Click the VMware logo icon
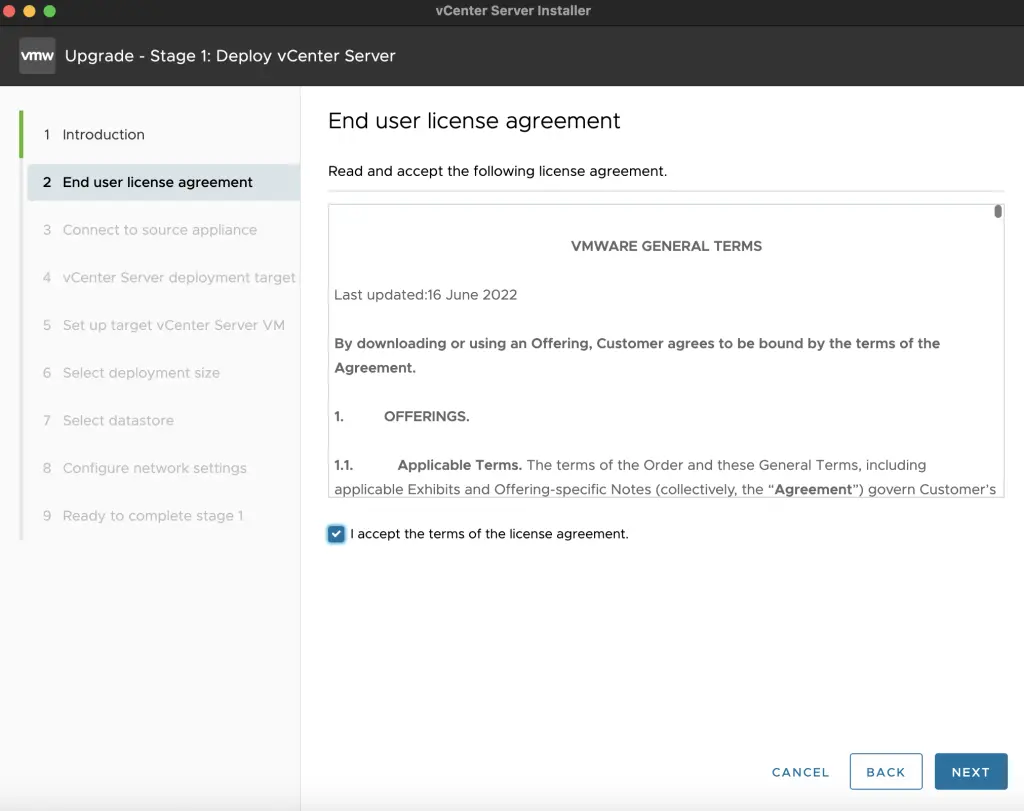Image resolution: width=1024 pixels, height=811 pixels. click(x=36, y=56)
